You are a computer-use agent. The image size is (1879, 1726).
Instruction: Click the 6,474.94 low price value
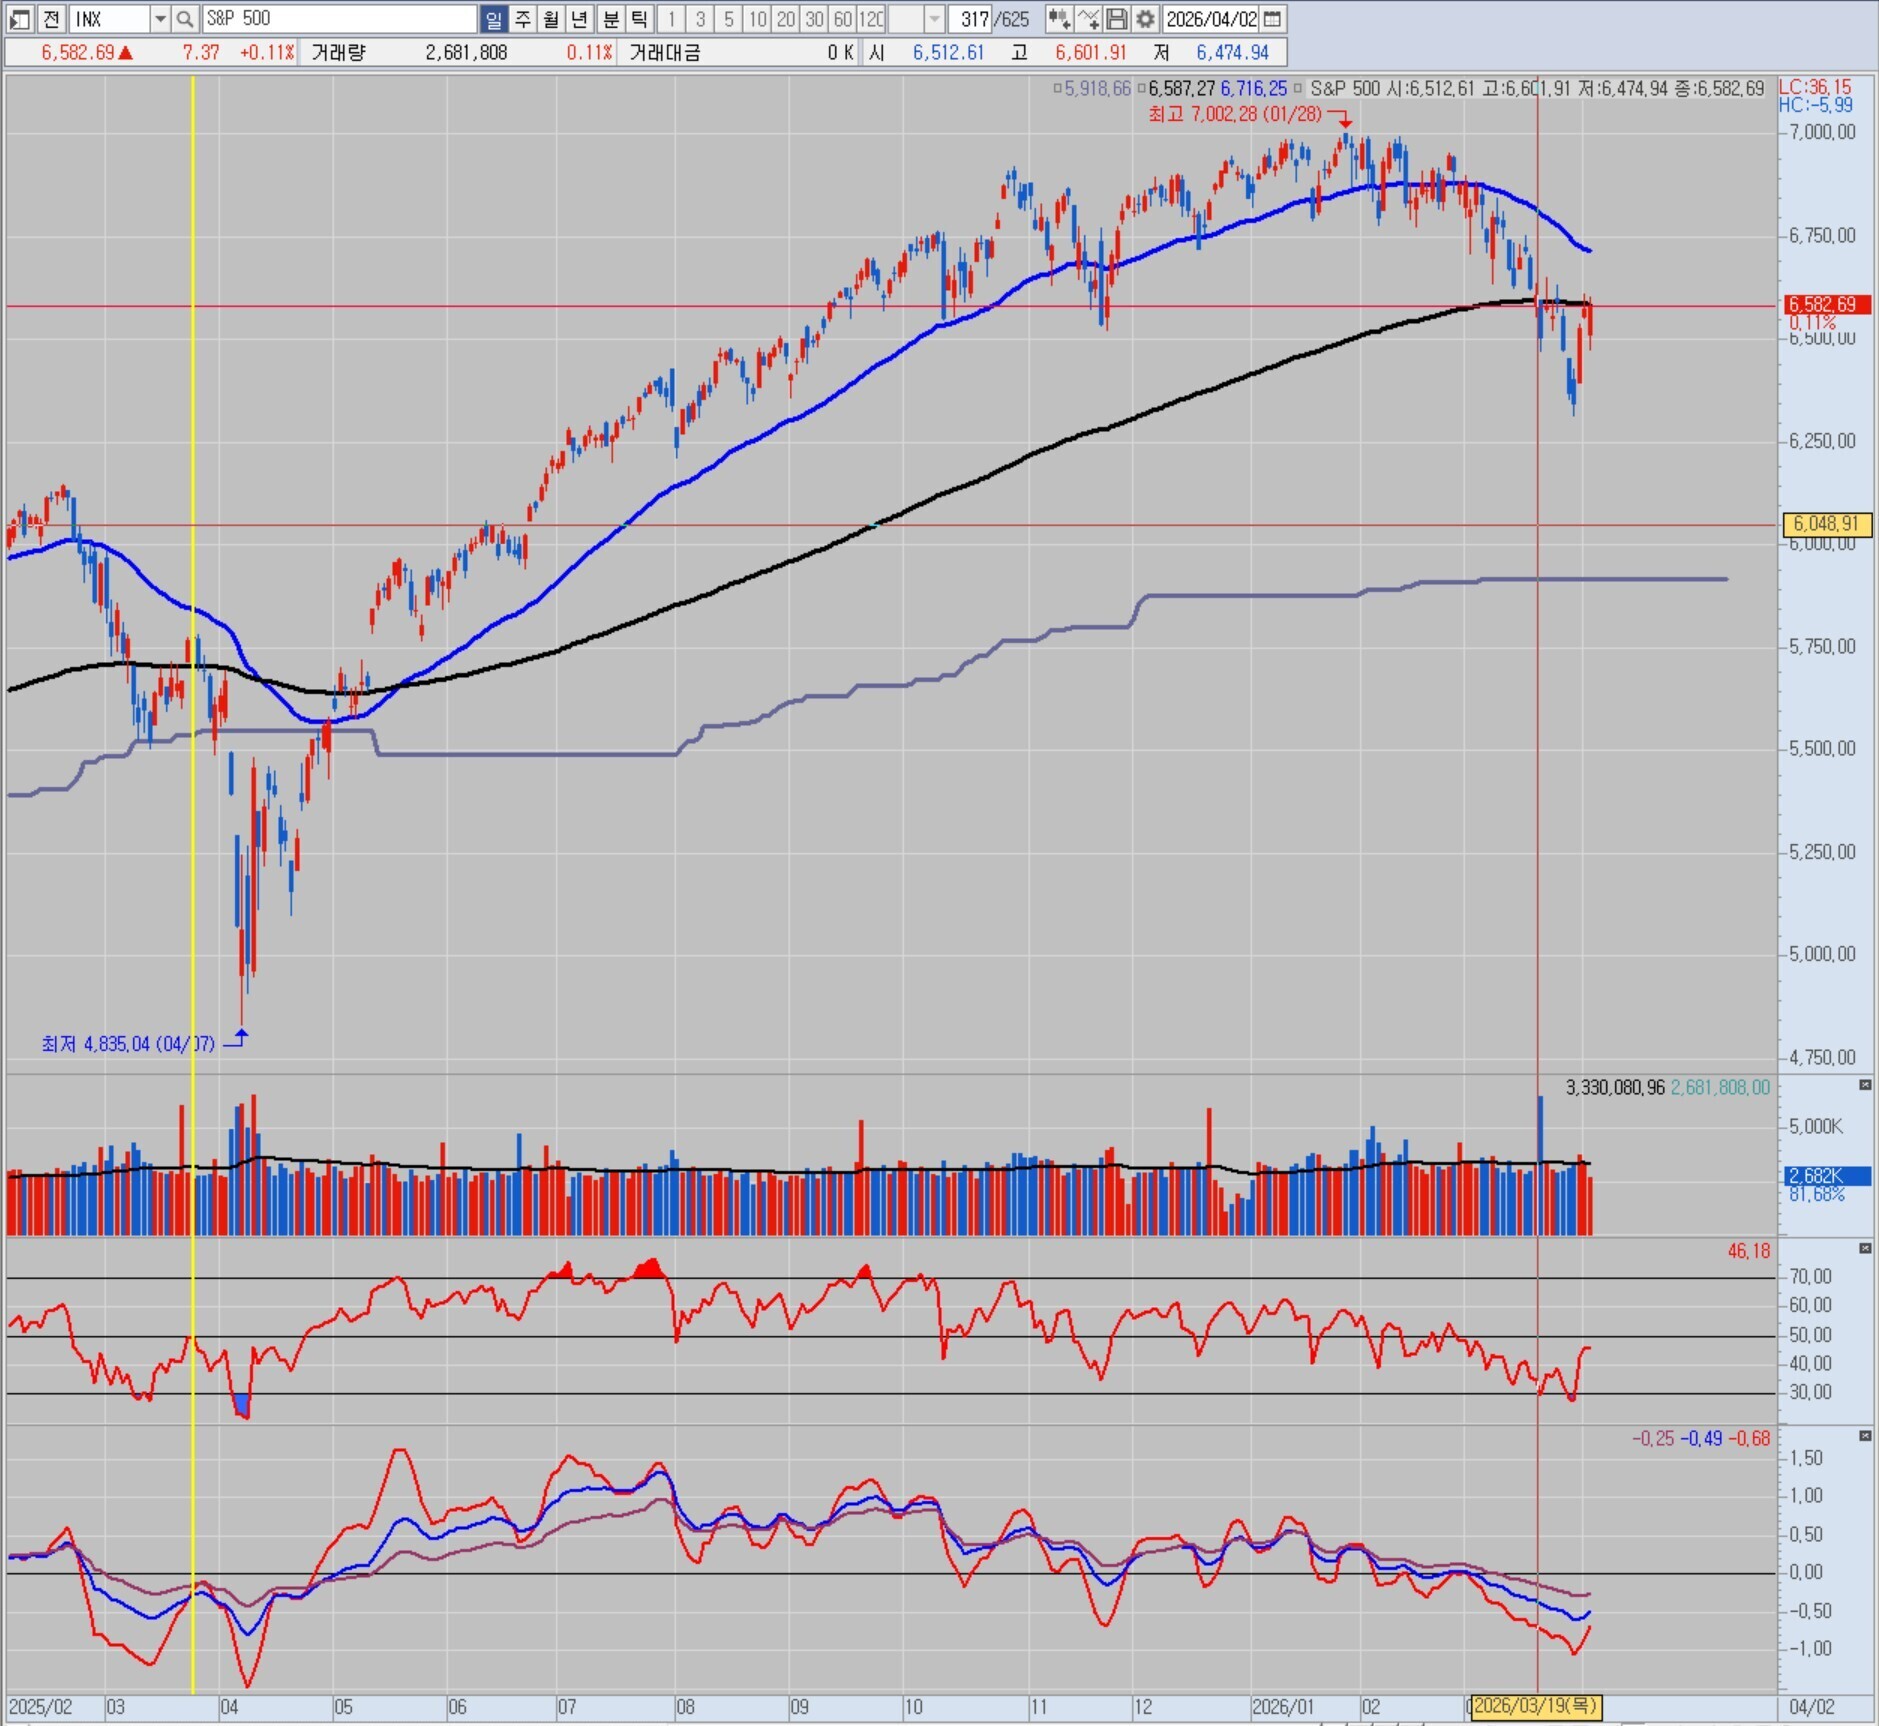coord(1233,52)
